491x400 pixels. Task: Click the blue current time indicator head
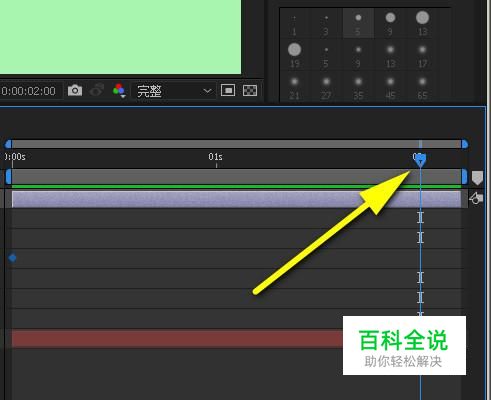420,160
